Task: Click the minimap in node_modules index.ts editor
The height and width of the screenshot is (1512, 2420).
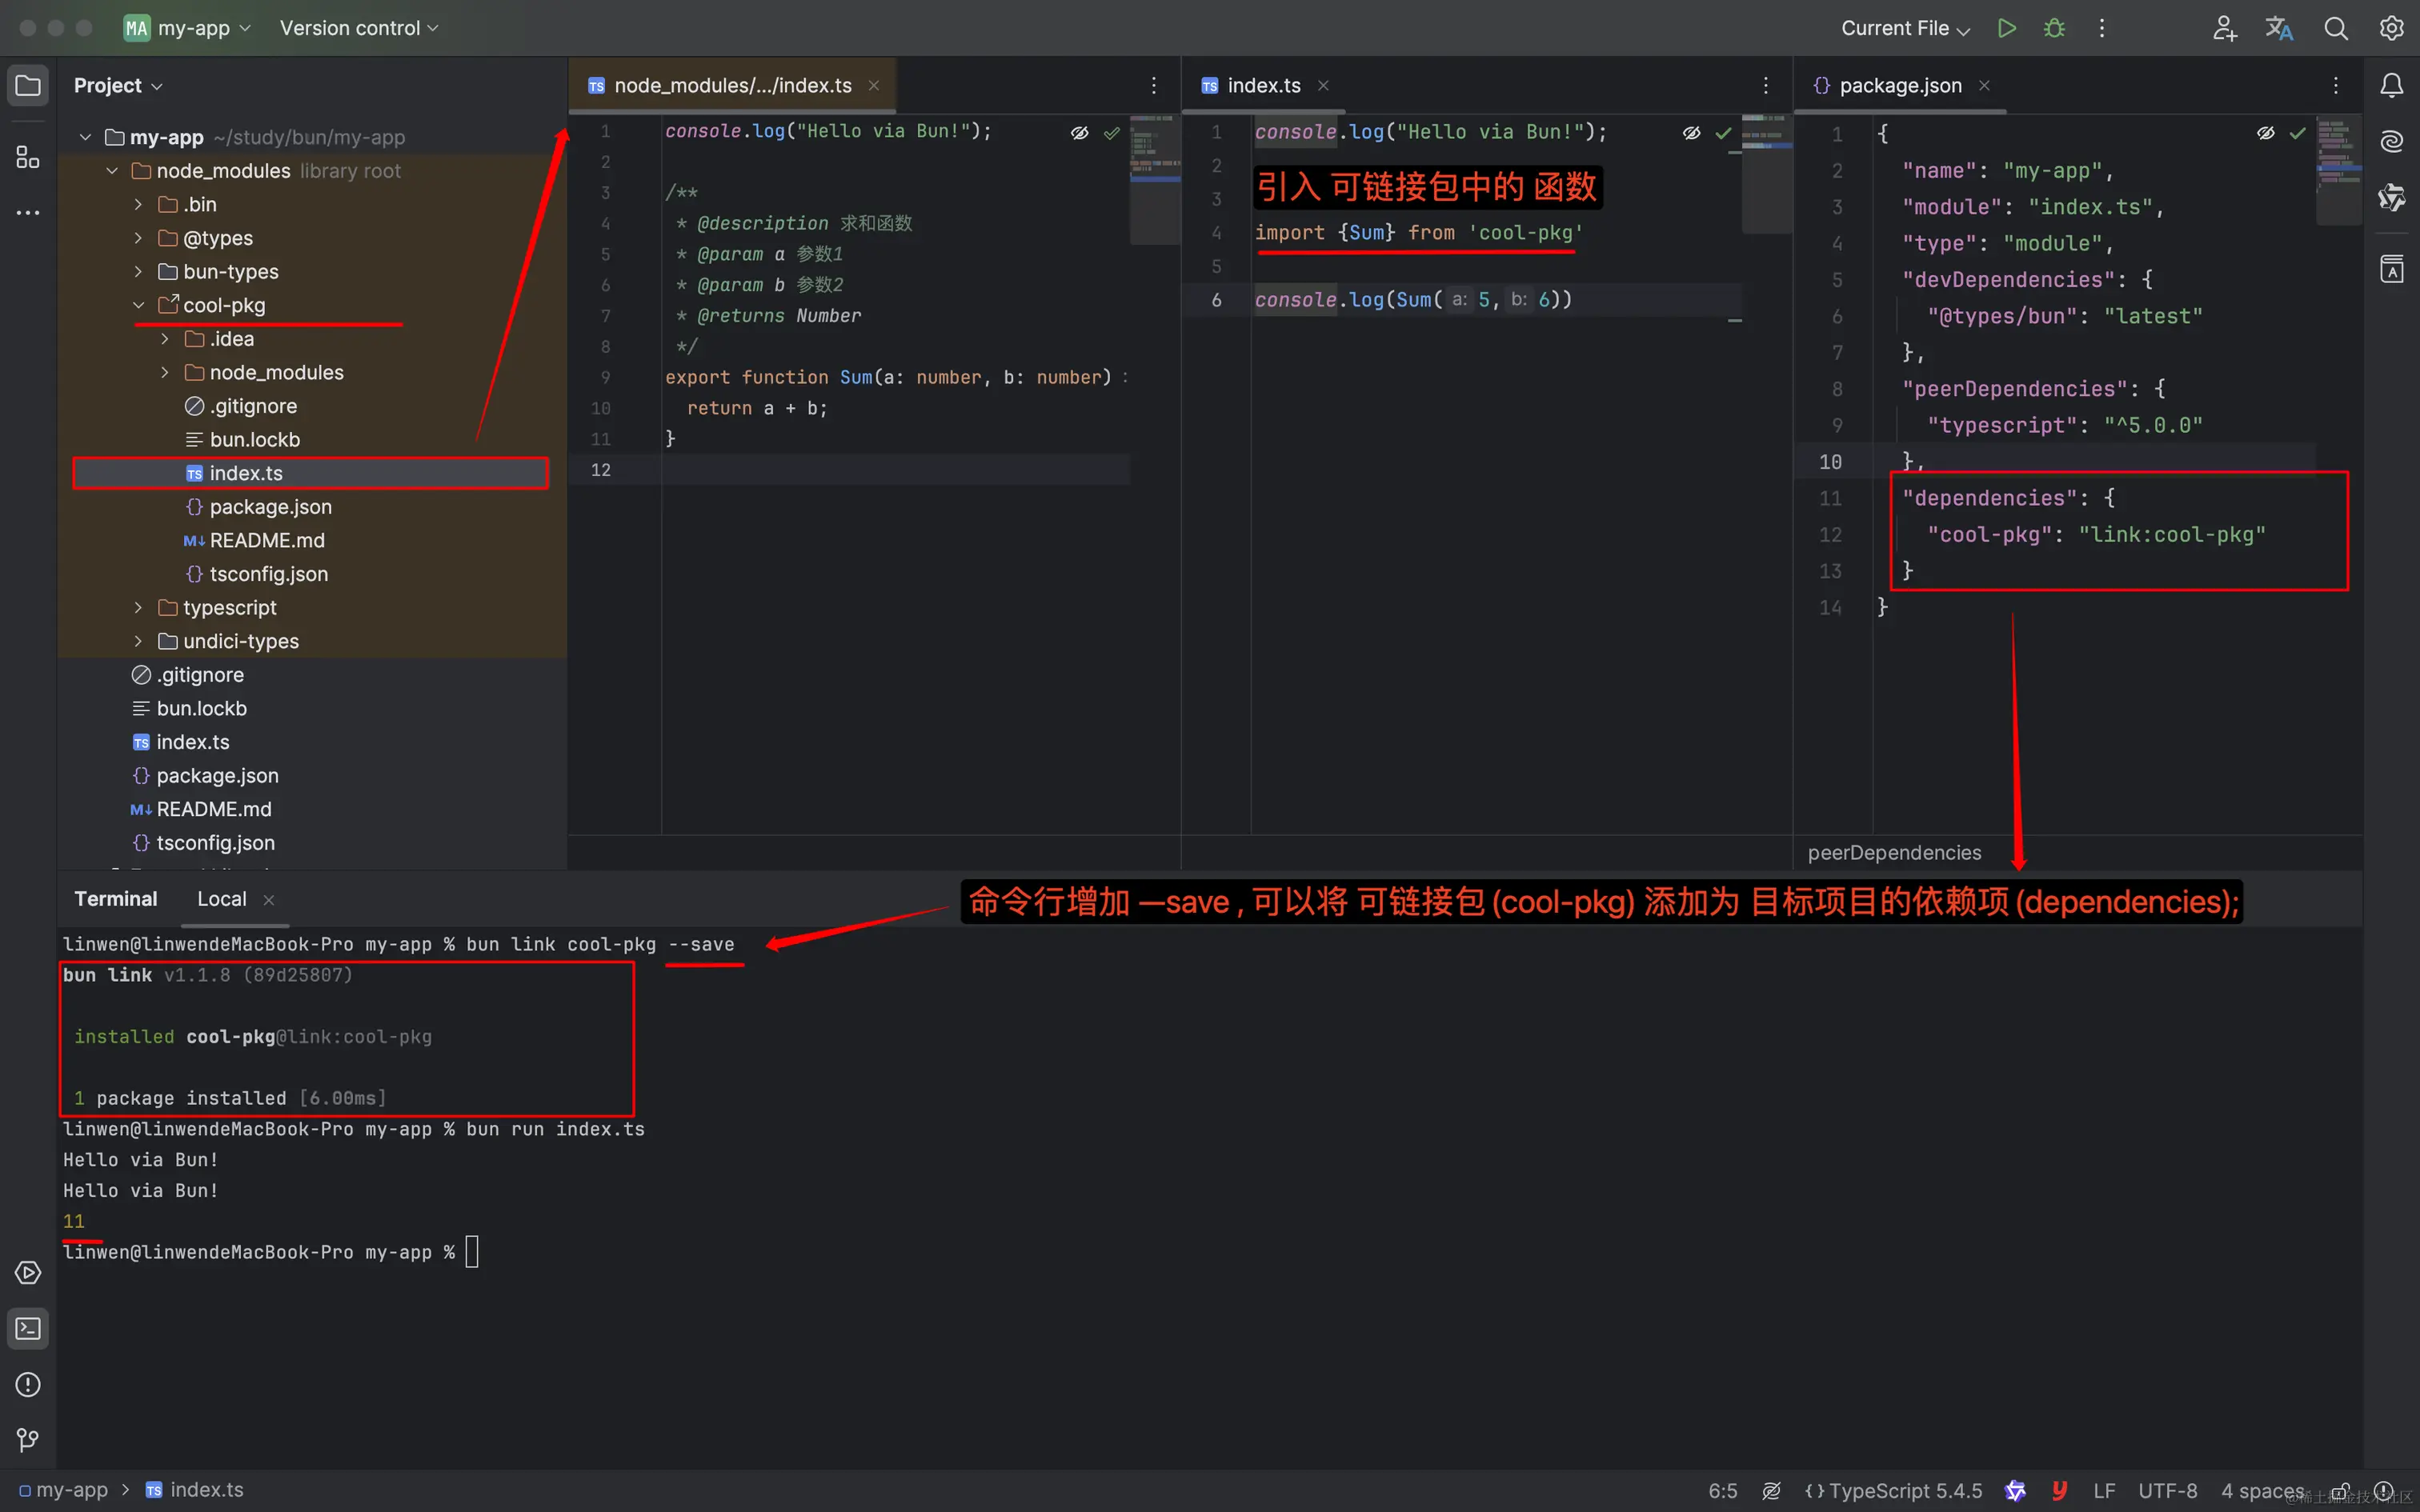Action: point(1154,180)
